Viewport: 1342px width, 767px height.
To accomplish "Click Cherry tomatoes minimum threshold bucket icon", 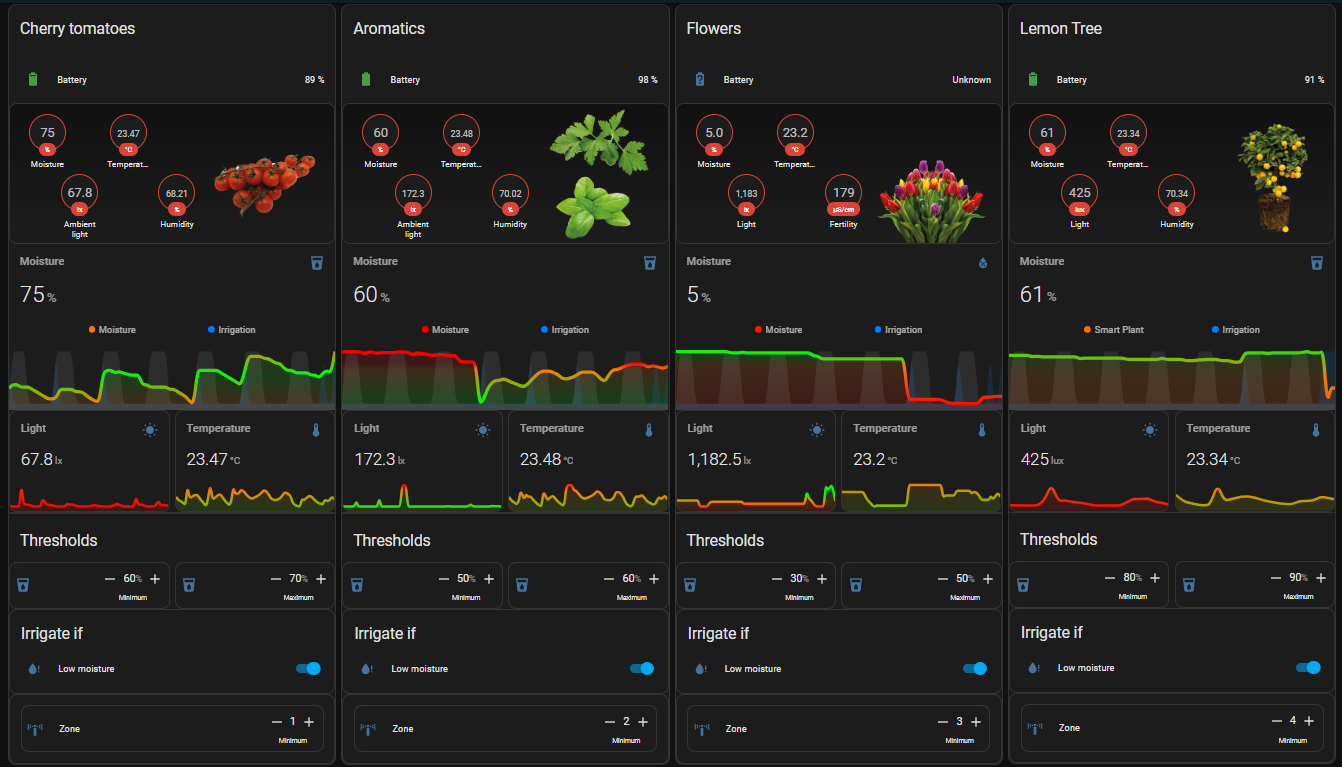I will 23,585.
